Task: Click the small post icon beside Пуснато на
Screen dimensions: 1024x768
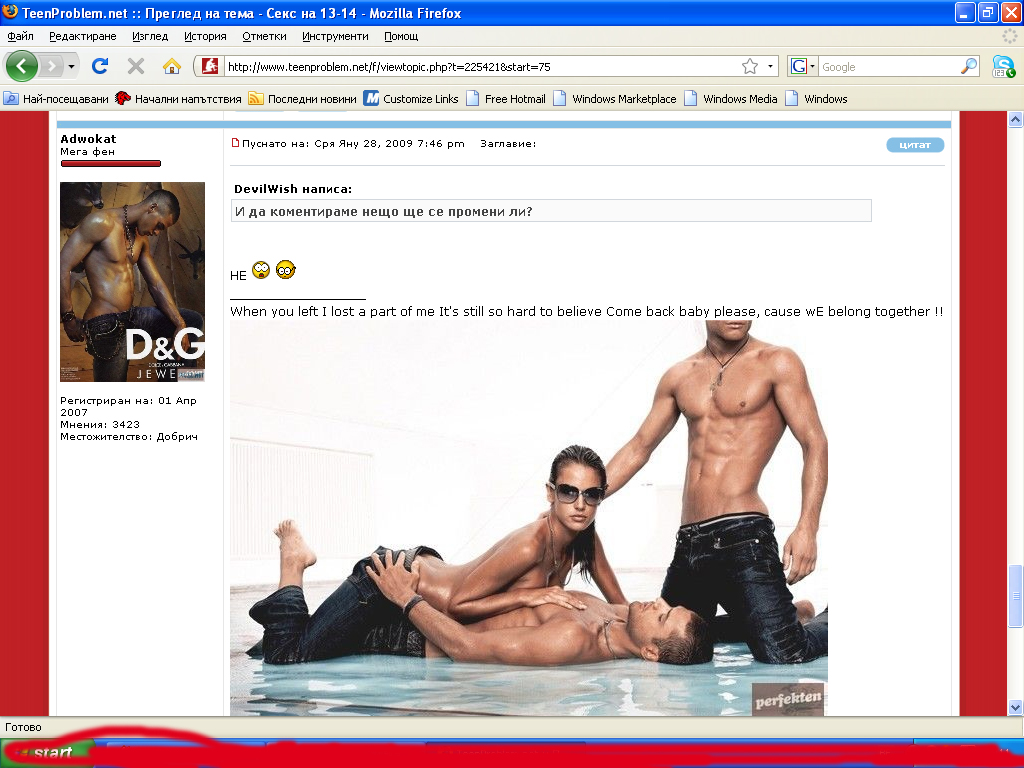Action: 236,143
